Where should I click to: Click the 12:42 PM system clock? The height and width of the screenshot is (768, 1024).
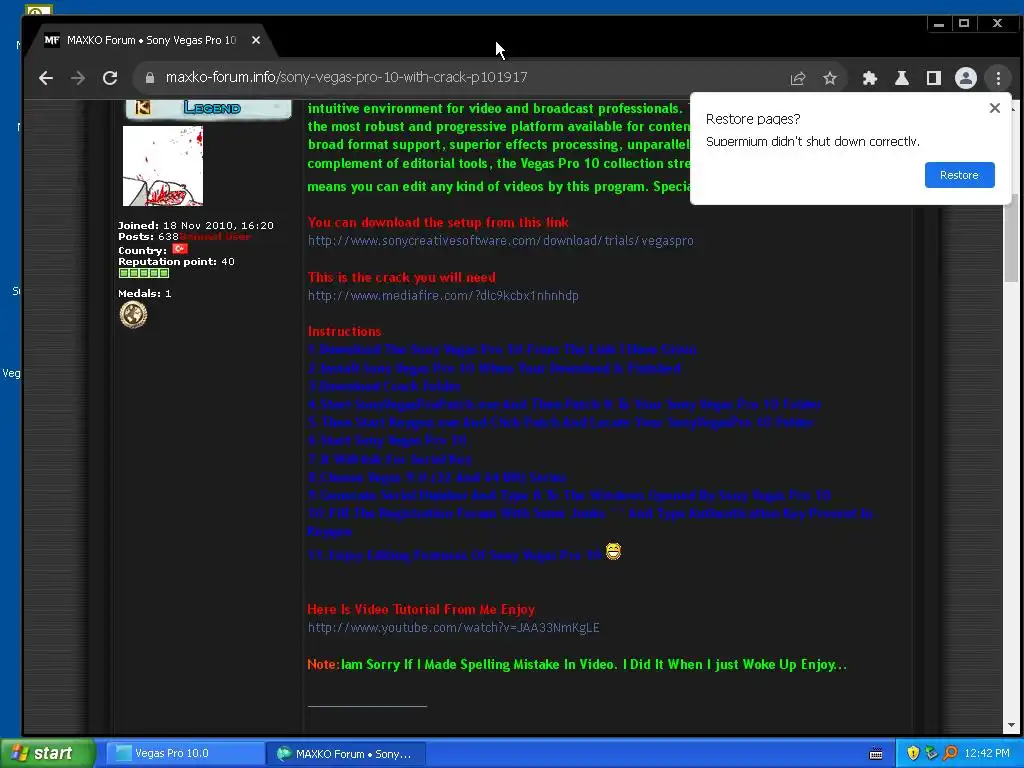click(987, 754)
